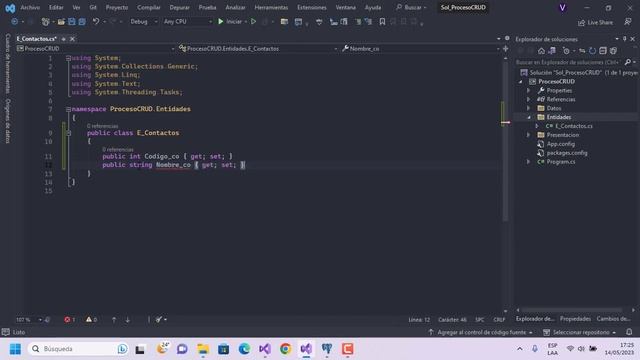Click the split editor icon above scrollbar

point(506,49)
